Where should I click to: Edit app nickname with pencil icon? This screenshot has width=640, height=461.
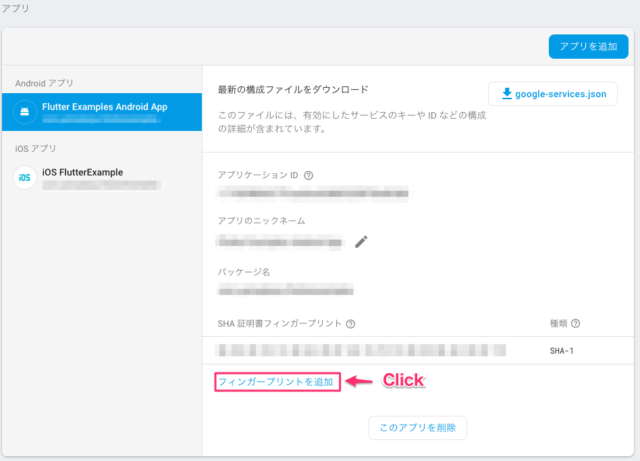point(361,242)
